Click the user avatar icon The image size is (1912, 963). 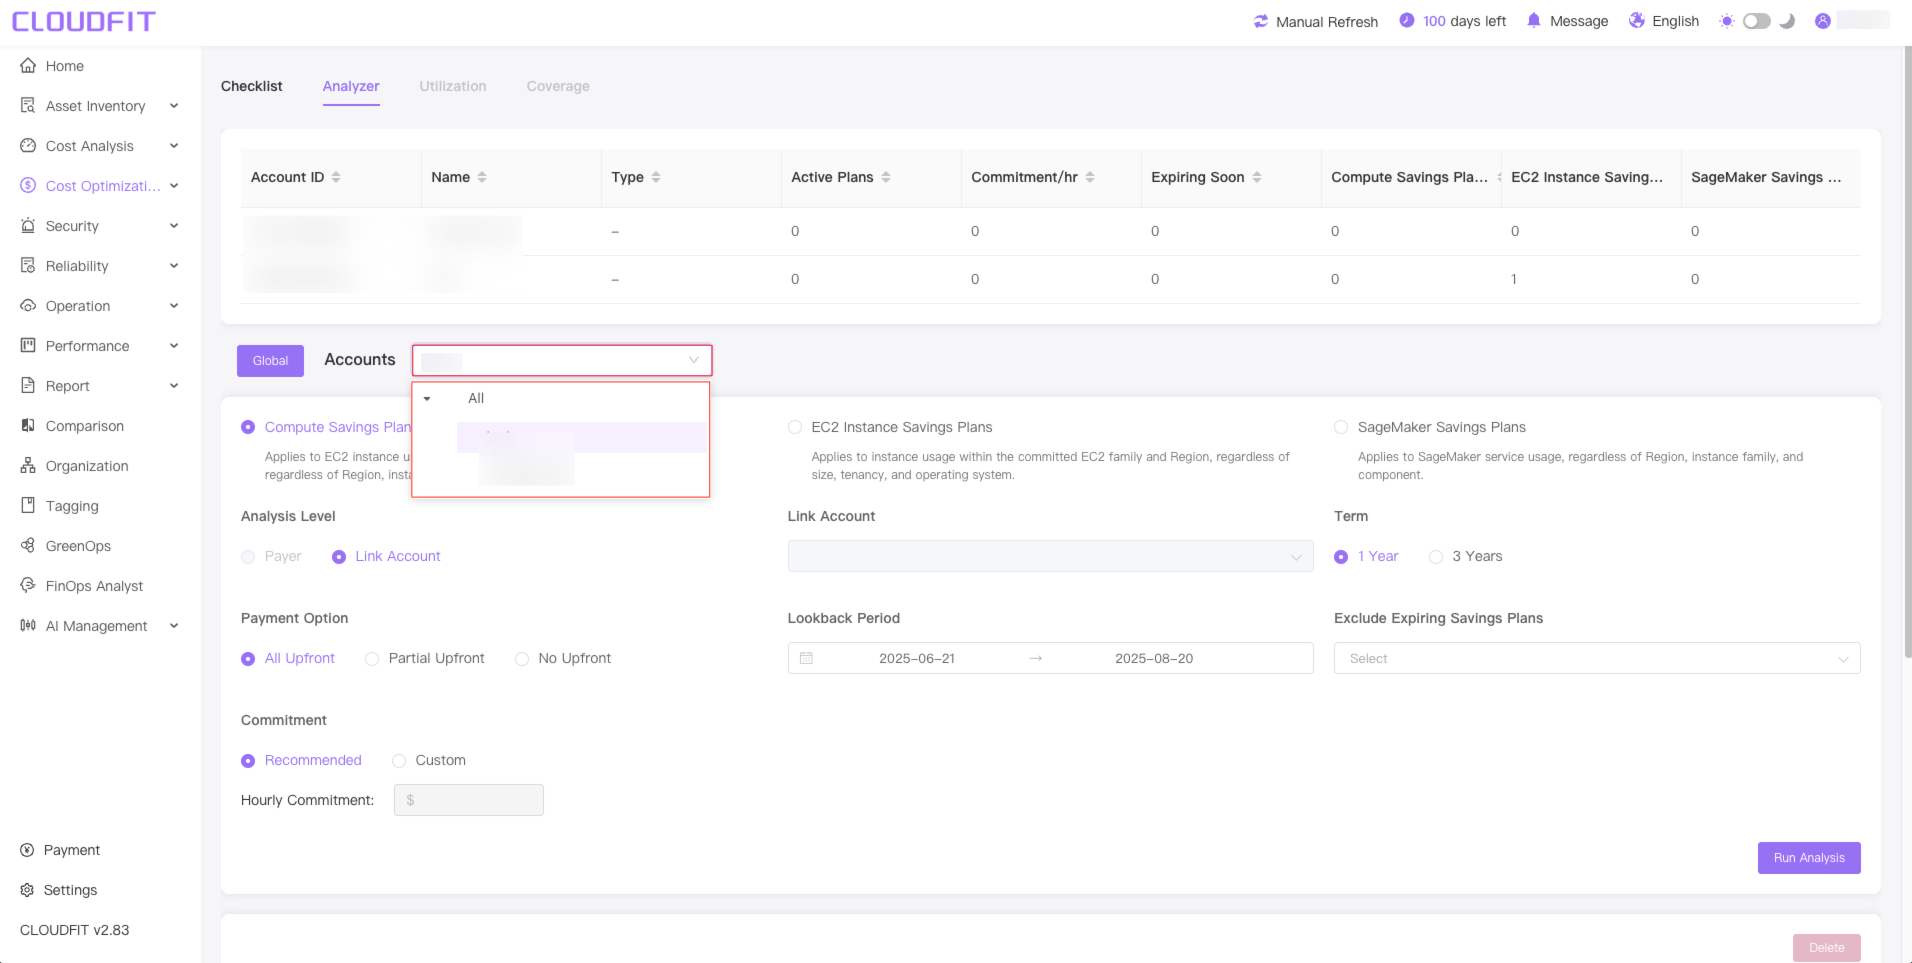(1823, 21)
